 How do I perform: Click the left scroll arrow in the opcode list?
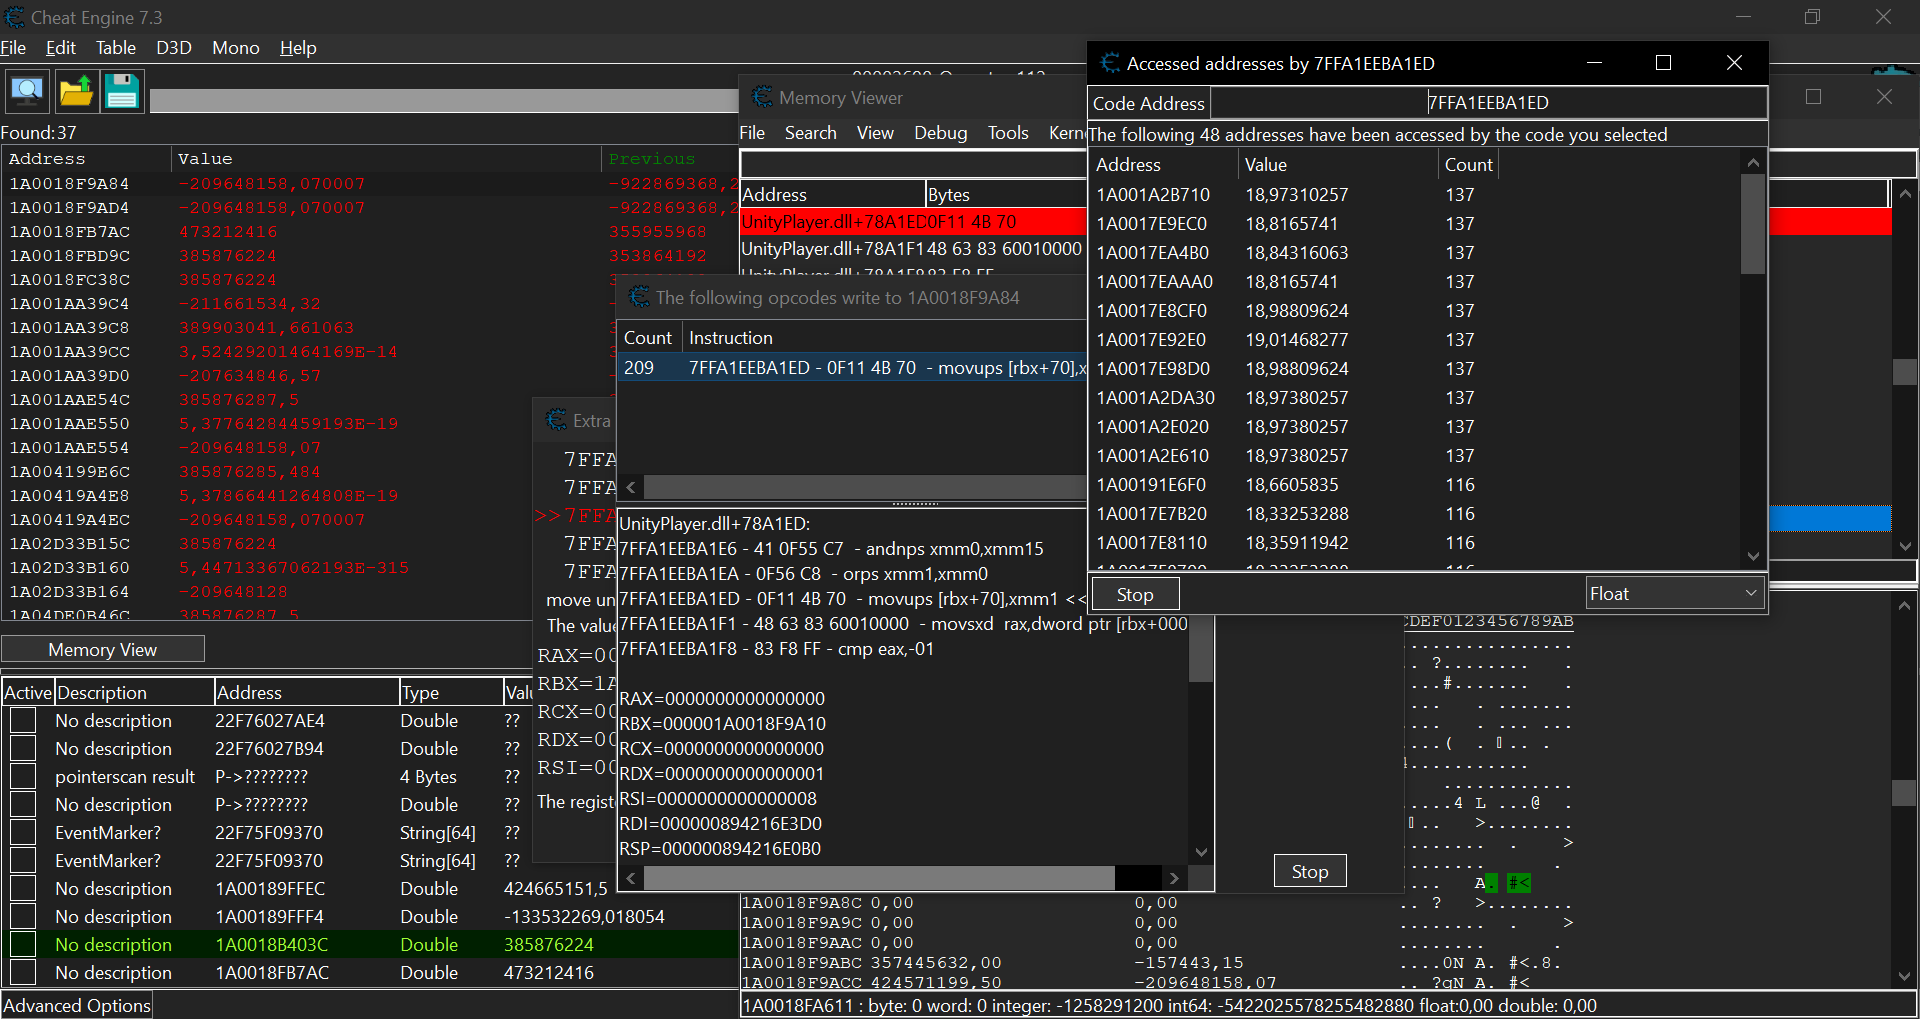631,487
